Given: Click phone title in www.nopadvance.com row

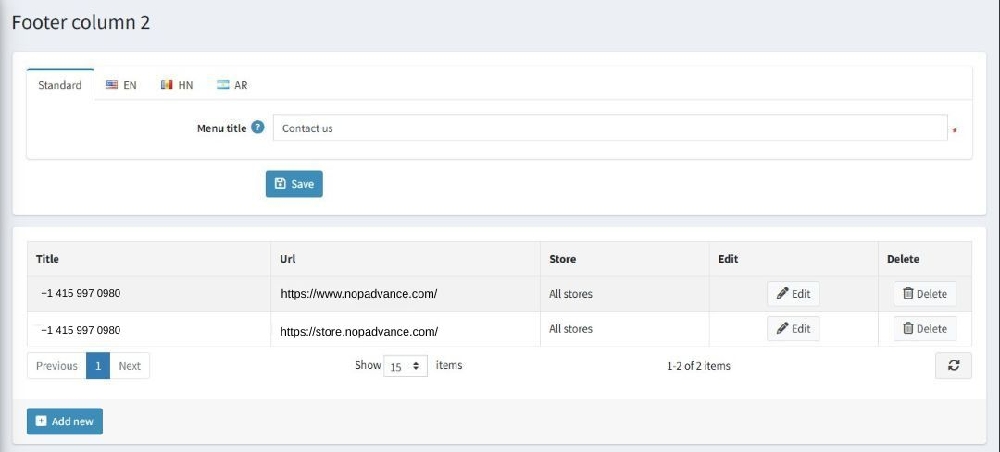Looking at the screenshot, I should [x=81, y=293].
